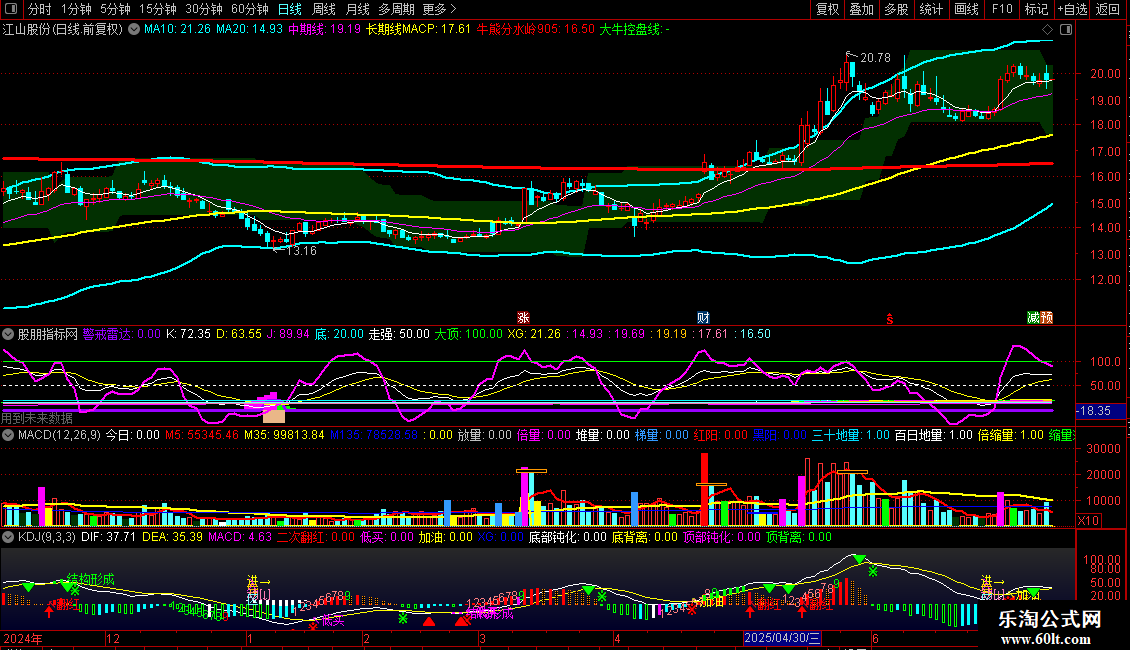Click the MA20: 14.93 readout
The width and height of the screenshot is (1130, 650).
[x=249, y=30]
